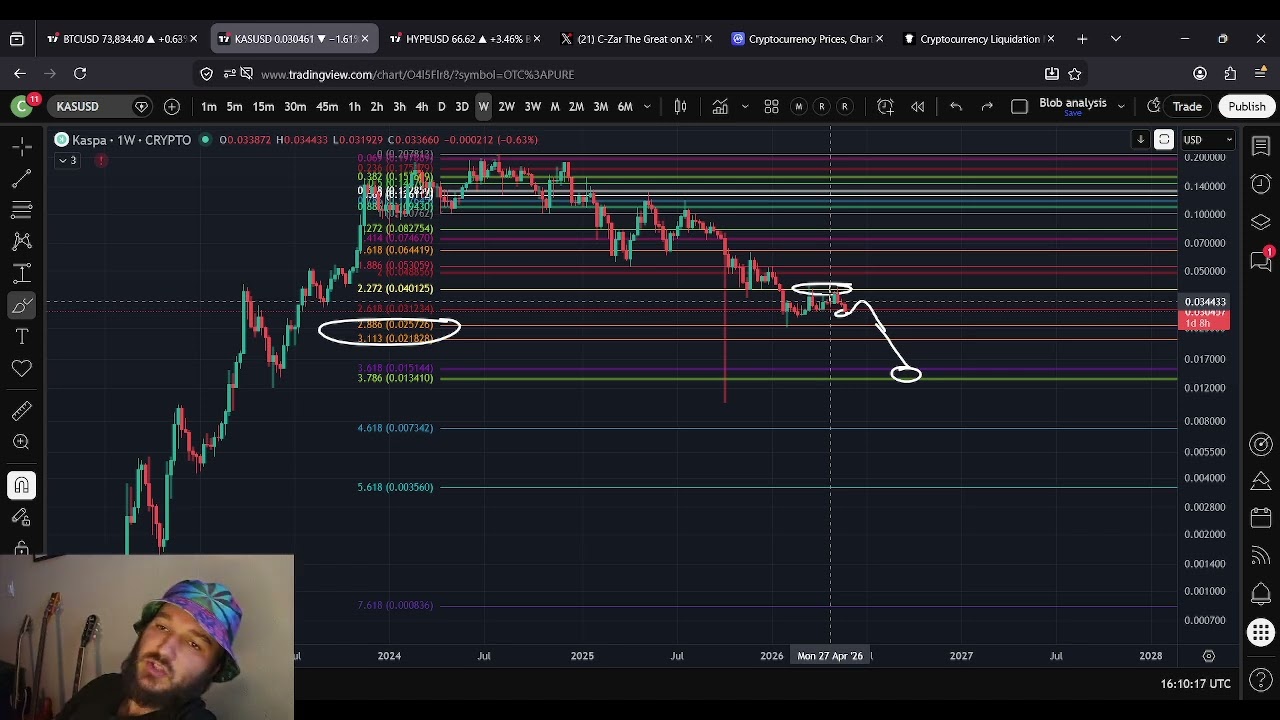
Task: Expand the collapsed indicators legend showing 3
Action: point(67,160)
